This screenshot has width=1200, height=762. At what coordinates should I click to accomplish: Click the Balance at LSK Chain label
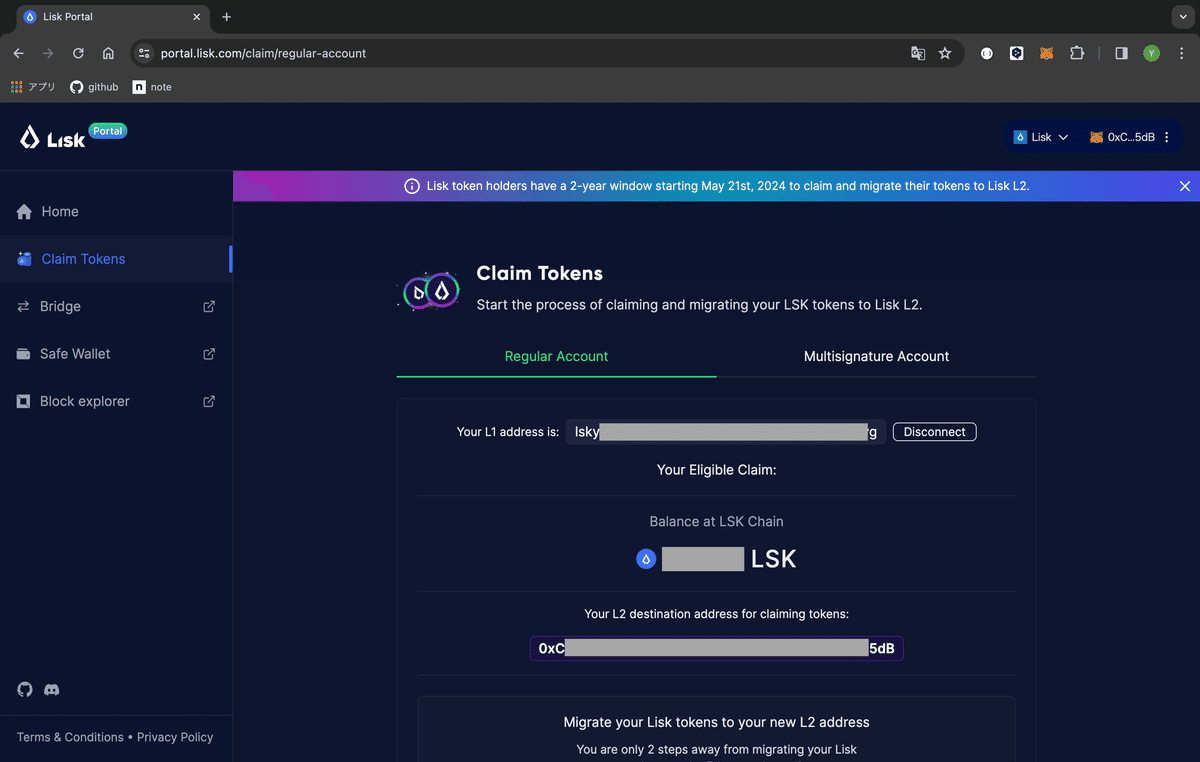716,521
